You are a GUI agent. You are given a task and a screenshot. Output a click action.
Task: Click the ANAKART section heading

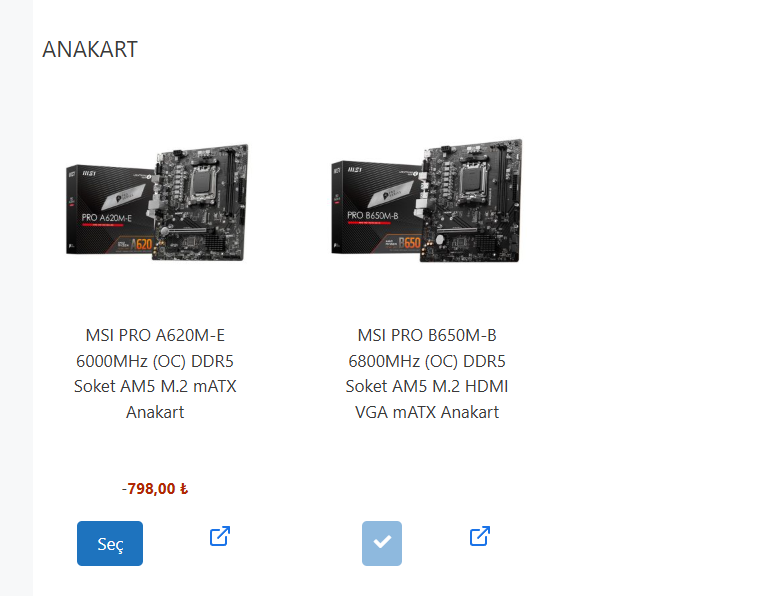[x=90, y=49]
